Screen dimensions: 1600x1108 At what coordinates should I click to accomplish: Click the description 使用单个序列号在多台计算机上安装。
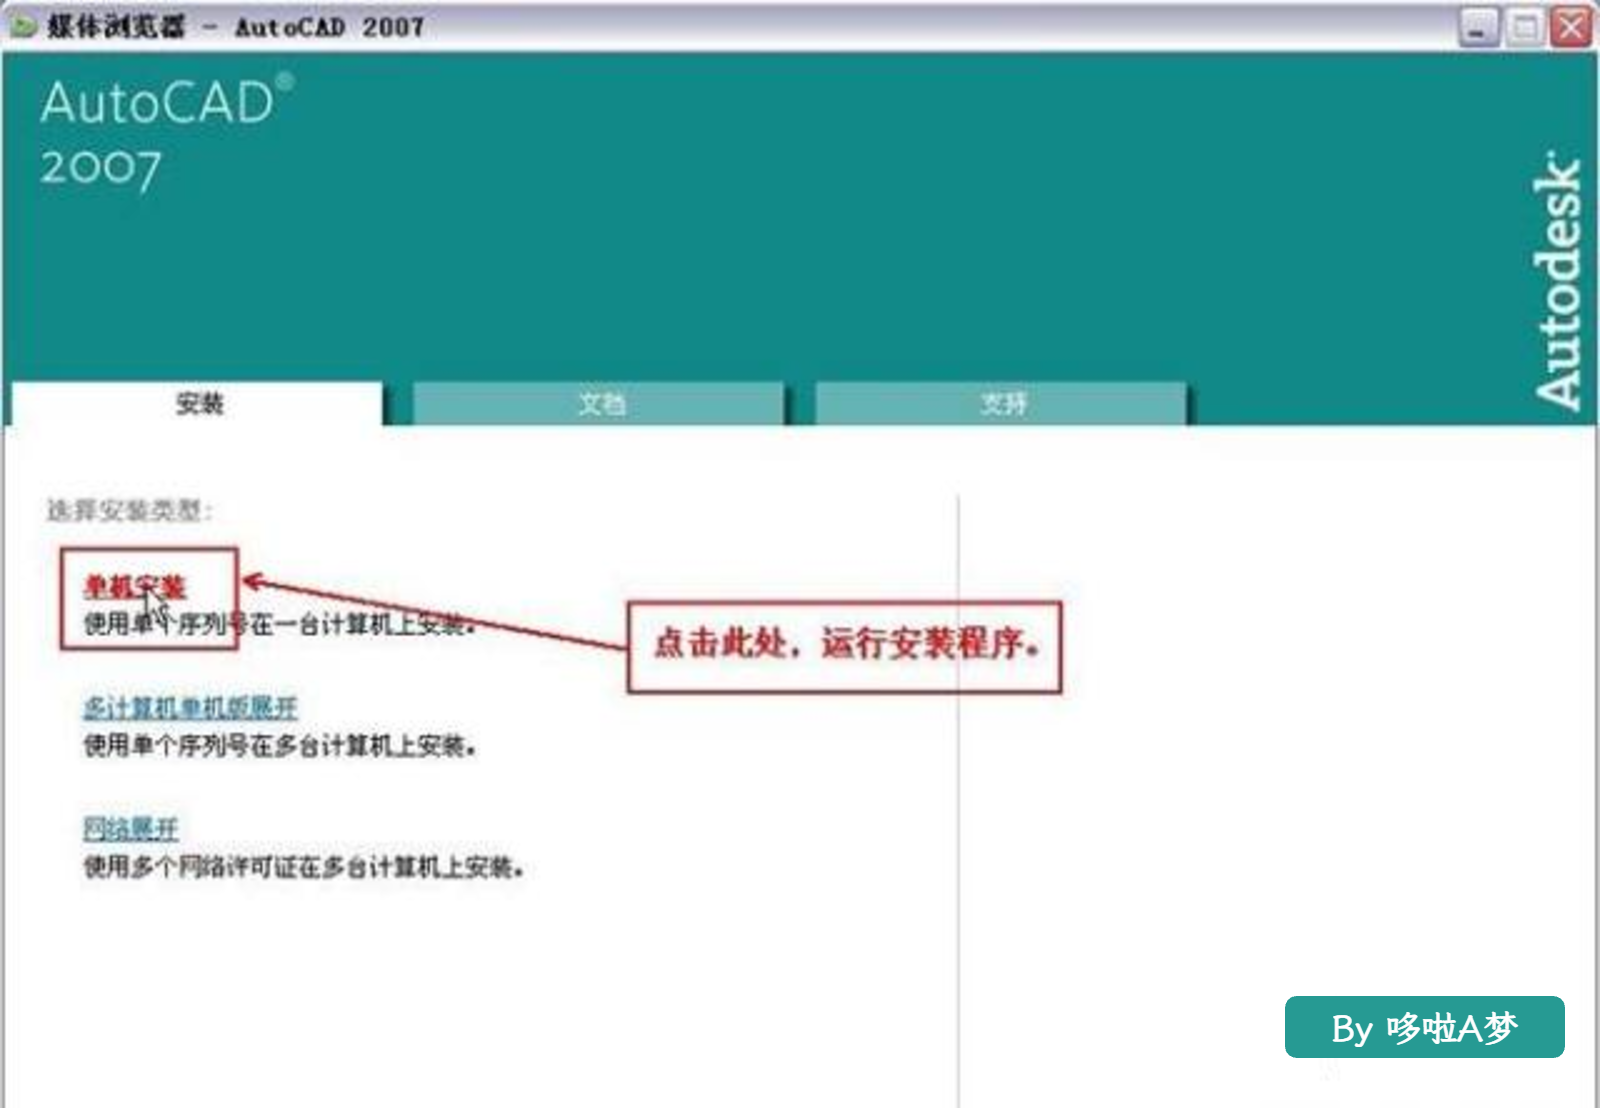point(279,746)
